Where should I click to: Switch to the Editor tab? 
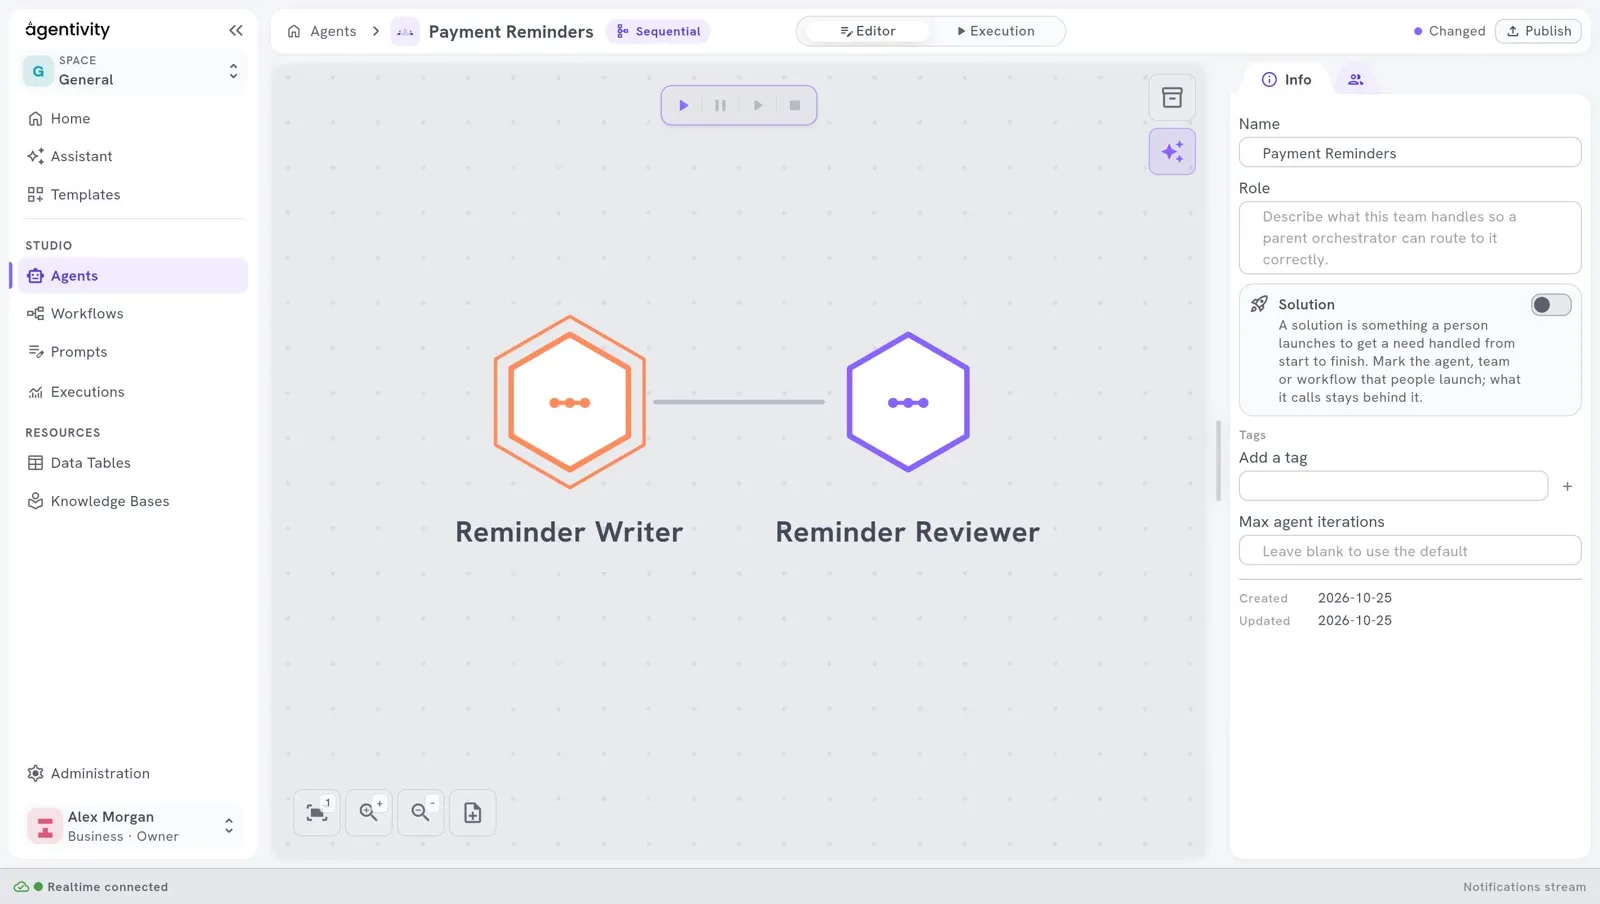(868, 31)
